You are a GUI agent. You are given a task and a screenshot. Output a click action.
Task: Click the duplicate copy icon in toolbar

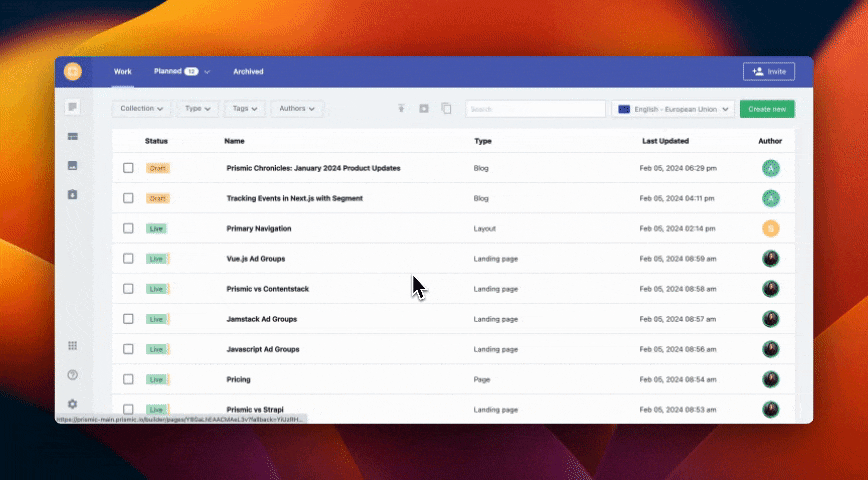pyautogui.click(x=446, y=109)
